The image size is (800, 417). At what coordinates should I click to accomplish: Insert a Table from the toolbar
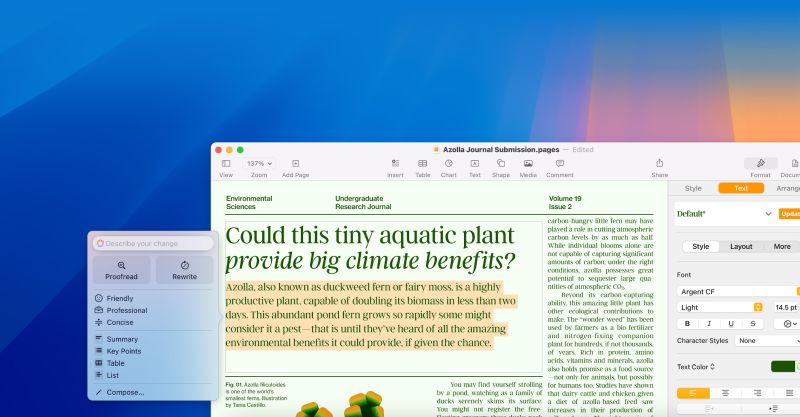[422, 163]
